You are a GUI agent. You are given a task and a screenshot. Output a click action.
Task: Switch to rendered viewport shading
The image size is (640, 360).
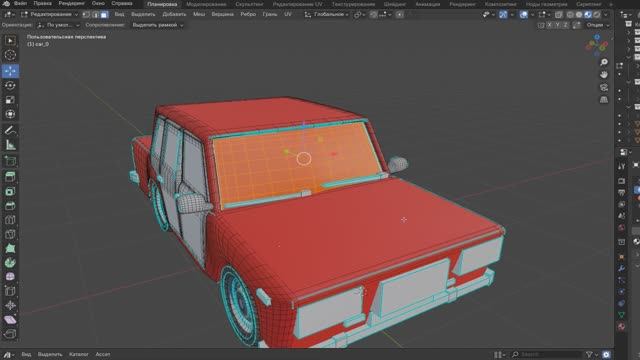pos(596,14)
